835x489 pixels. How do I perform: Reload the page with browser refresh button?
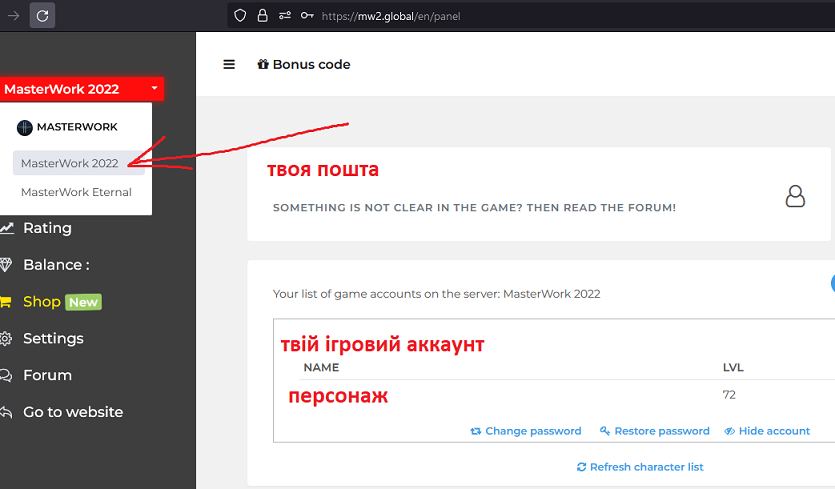[x=43, y=16]
